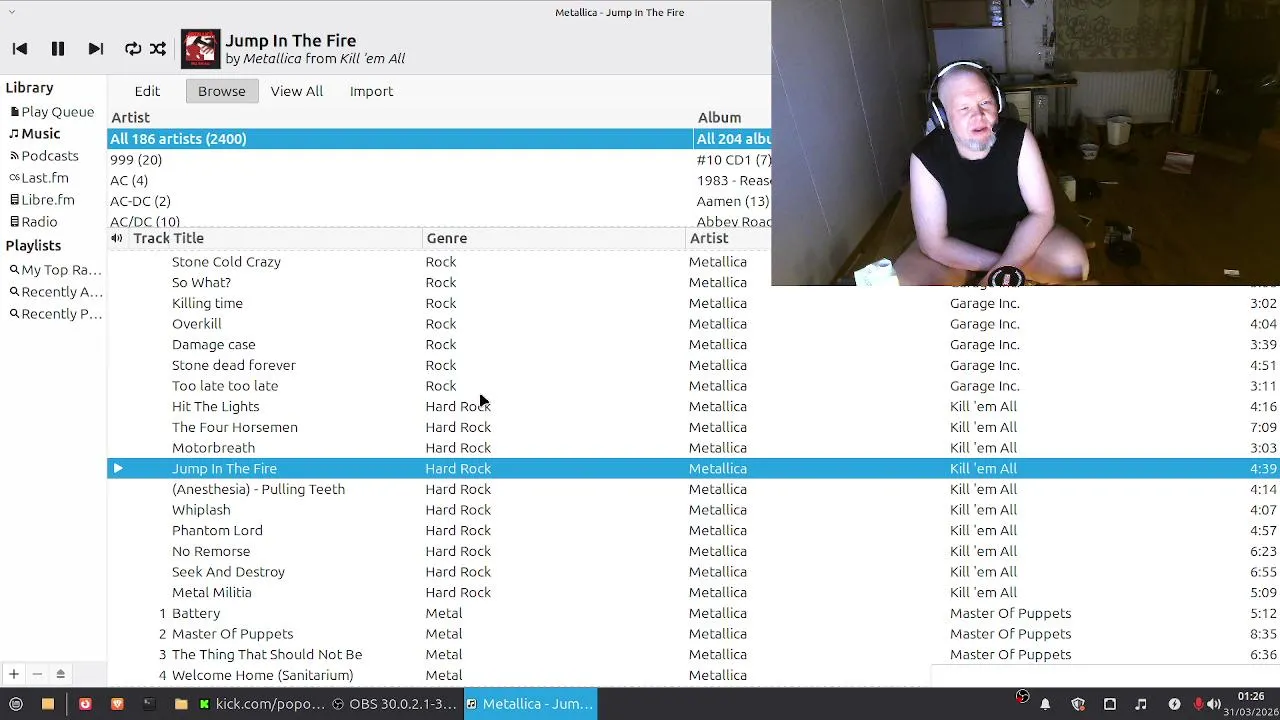Select the track The Four Horsemen
Viewport: 1280px width, 720px height.
point(234,427)
